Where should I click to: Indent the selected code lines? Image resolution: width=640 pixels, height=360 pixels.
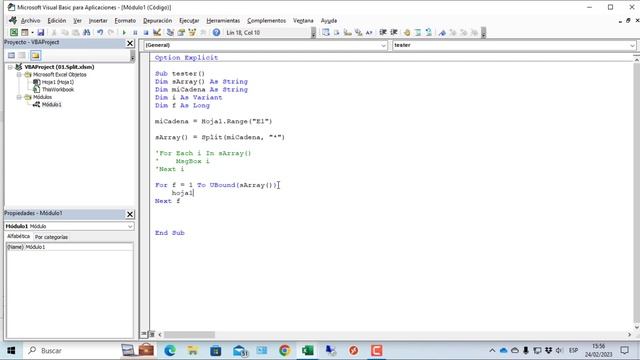pyautogui.click(x=383, y=32)
